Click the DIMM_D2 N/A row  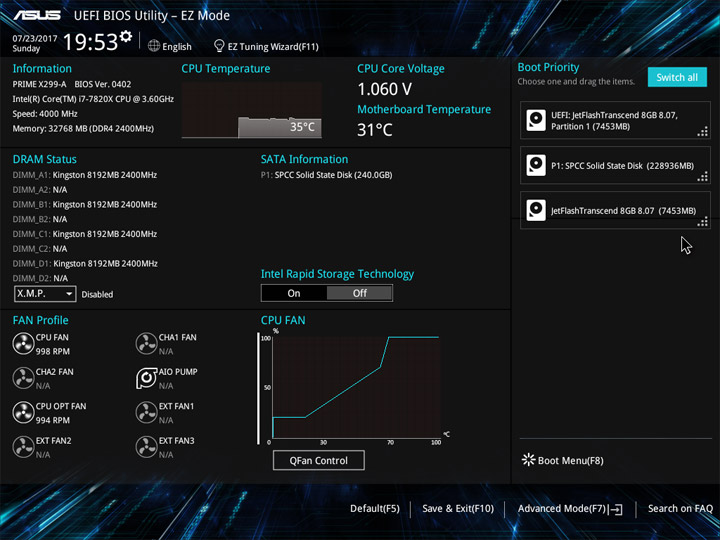pos(40,278)
